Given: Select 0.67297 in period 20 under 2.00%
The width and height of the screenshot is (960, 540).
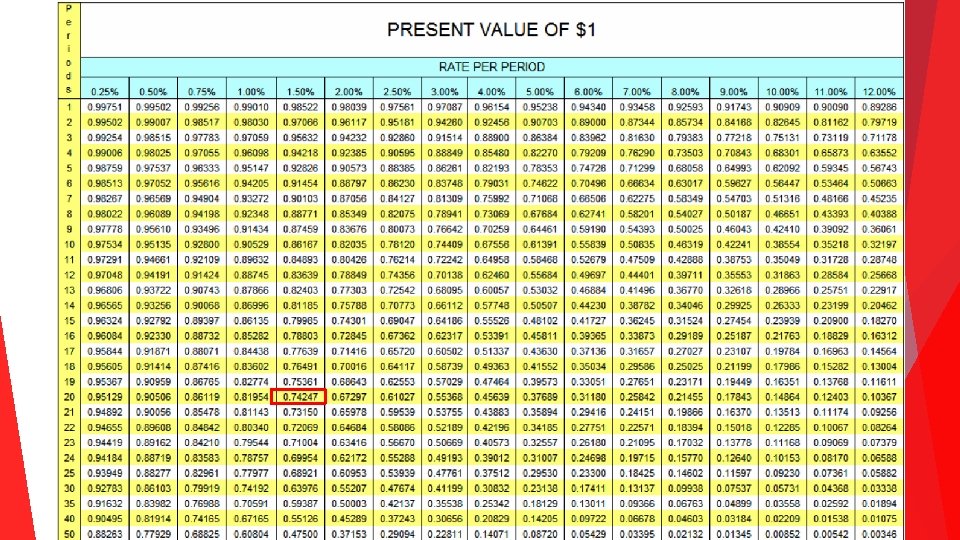Looking at the screenshot, I should click(x=348, y=397).
